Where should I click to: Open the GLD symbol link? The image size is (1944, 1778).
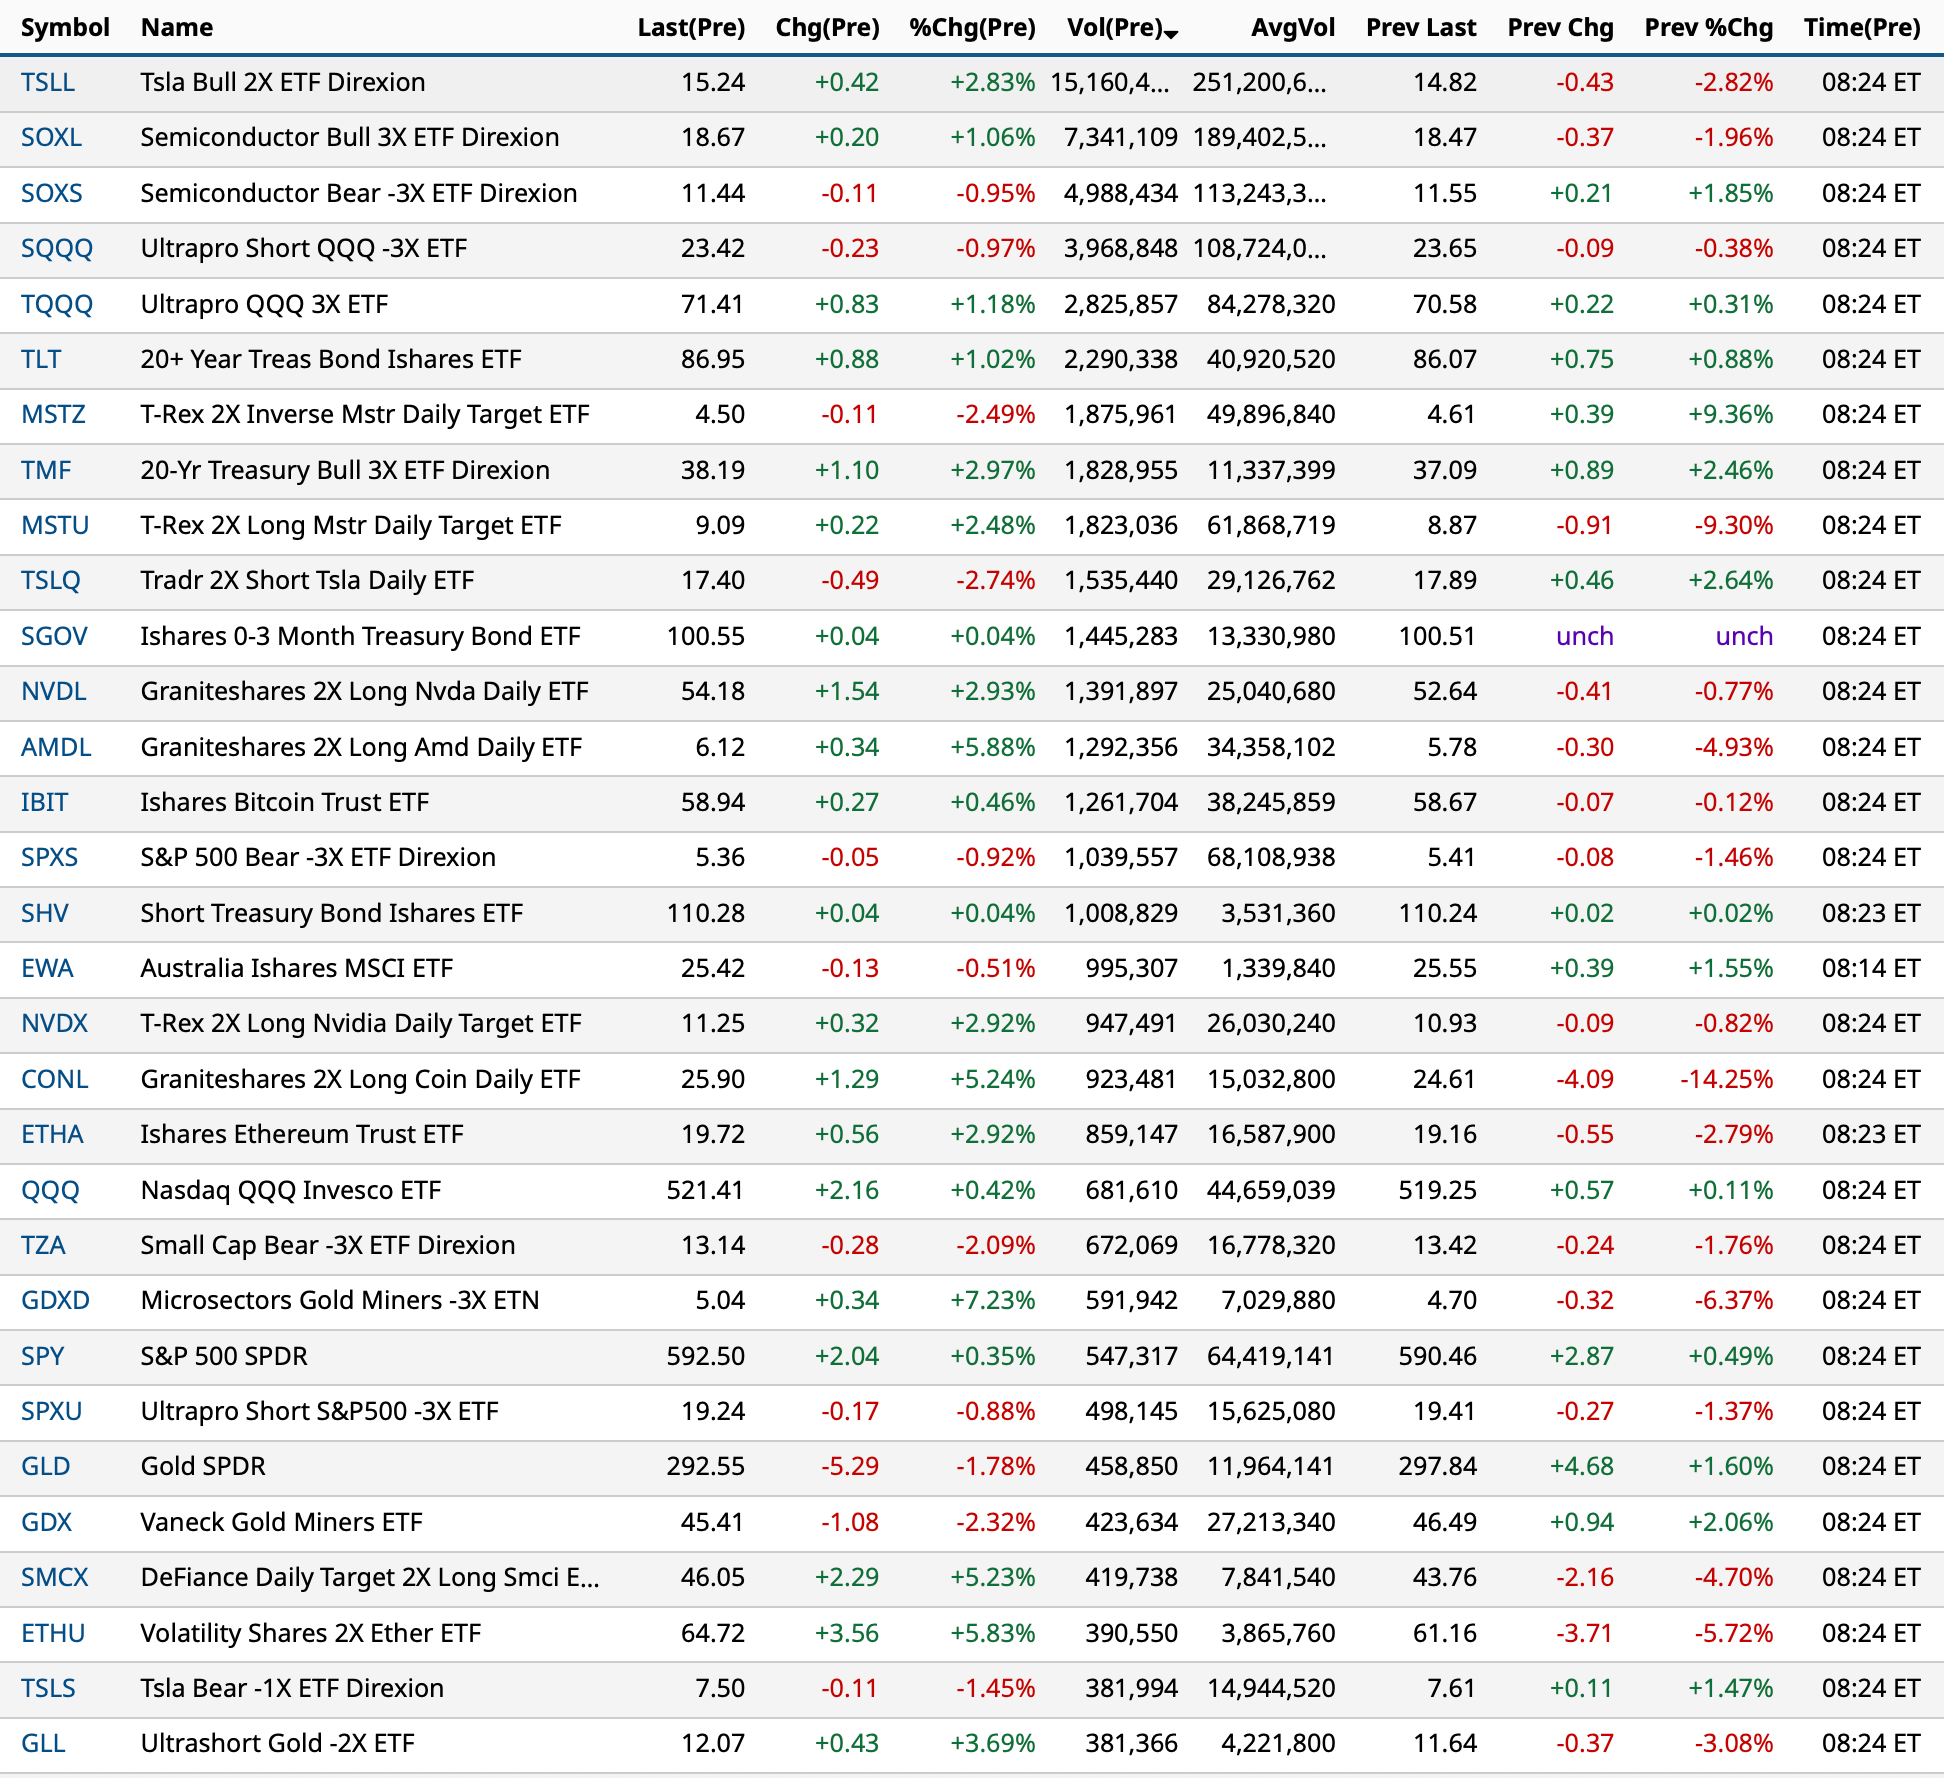click(46, 1466)
